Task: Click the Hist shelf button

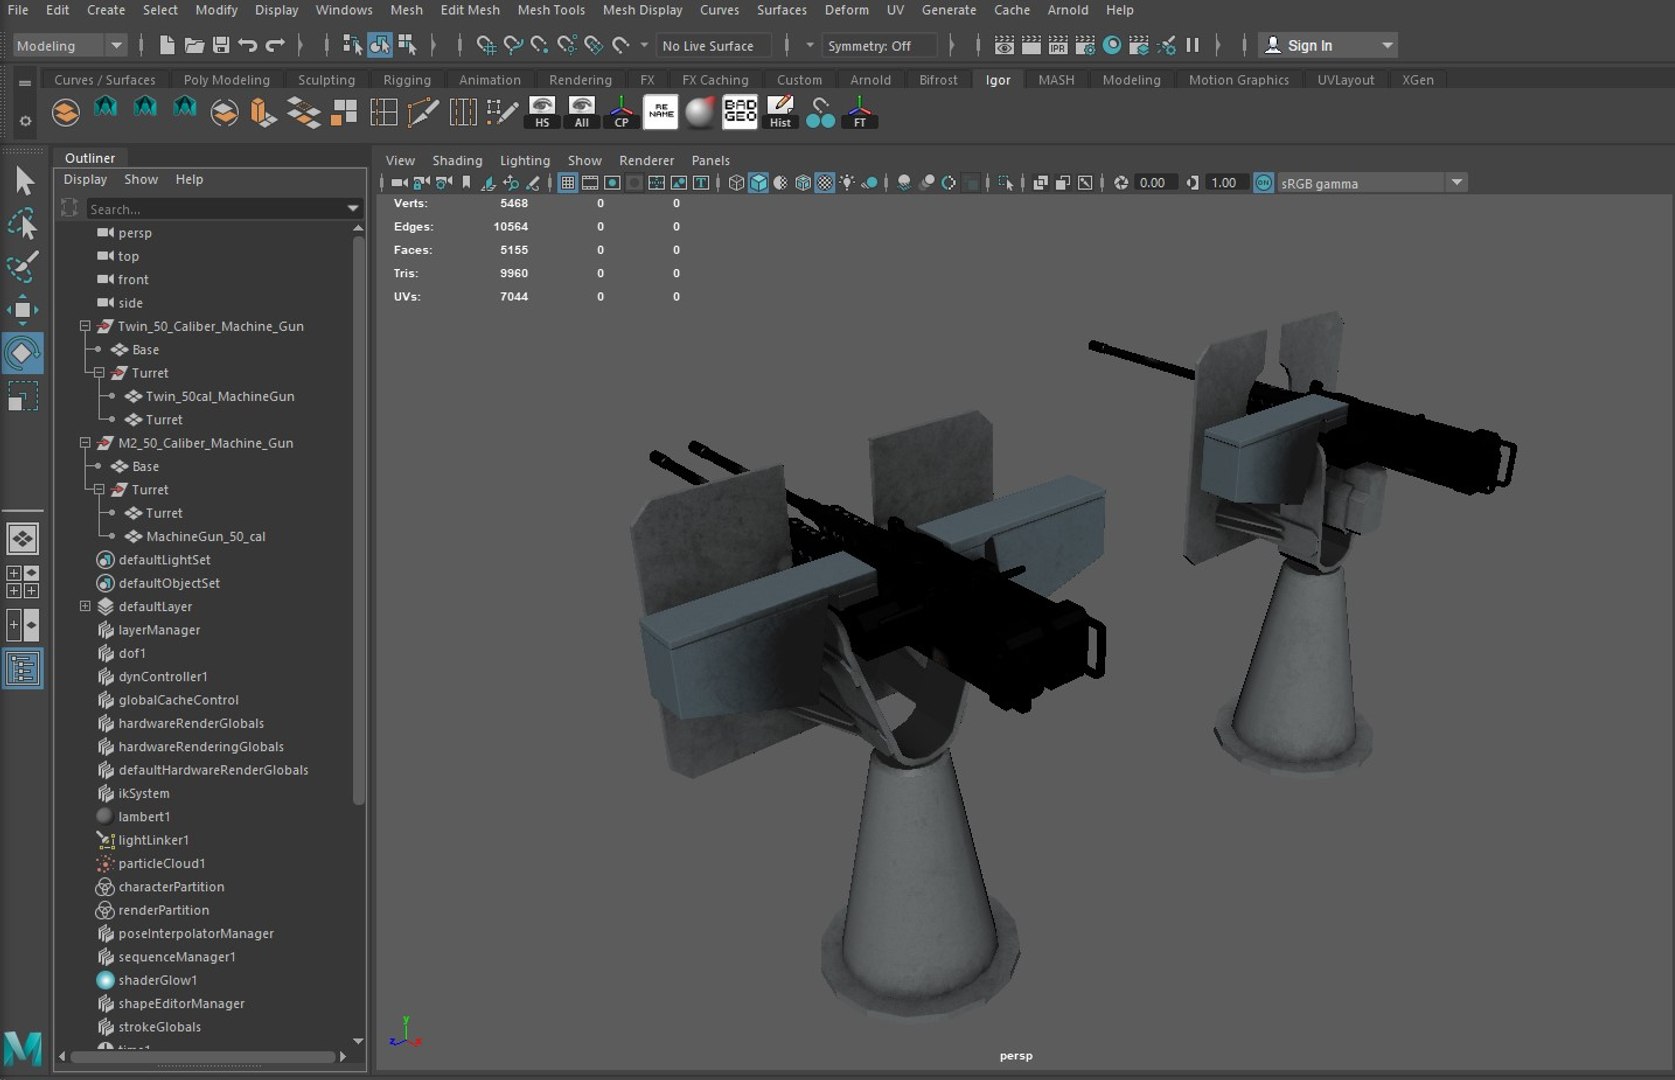Action: 780,112
